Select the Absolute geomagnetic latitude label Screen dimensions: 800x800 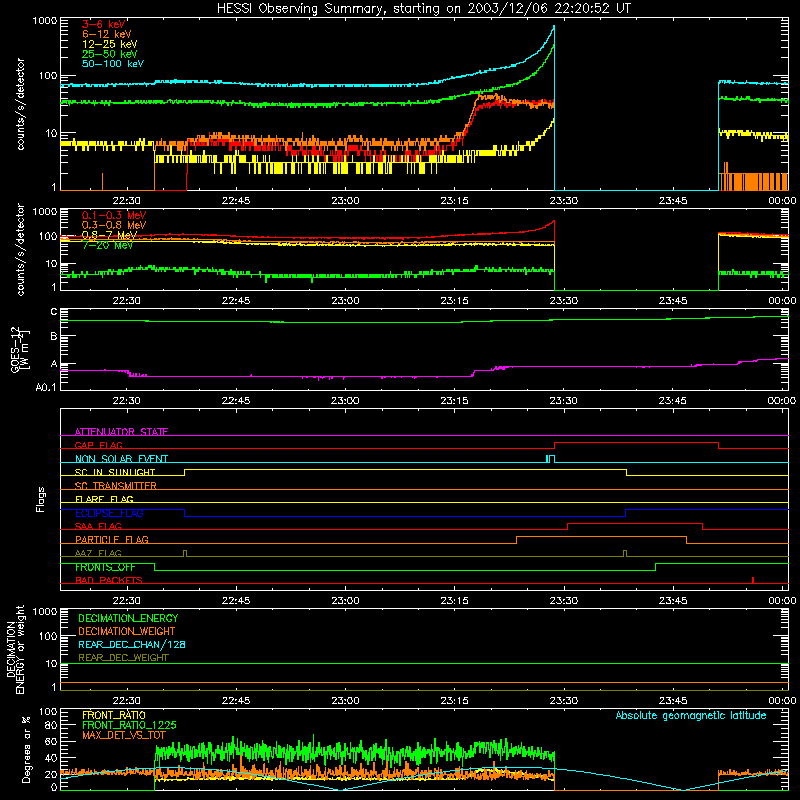pos(691,715)
